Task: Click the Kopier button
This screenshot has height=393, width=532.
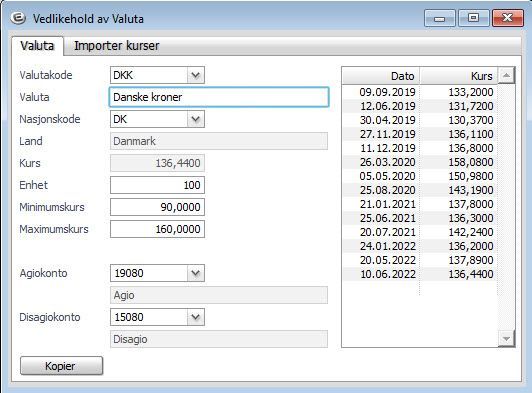Action: pyautogui.click(x=61, y=366)
